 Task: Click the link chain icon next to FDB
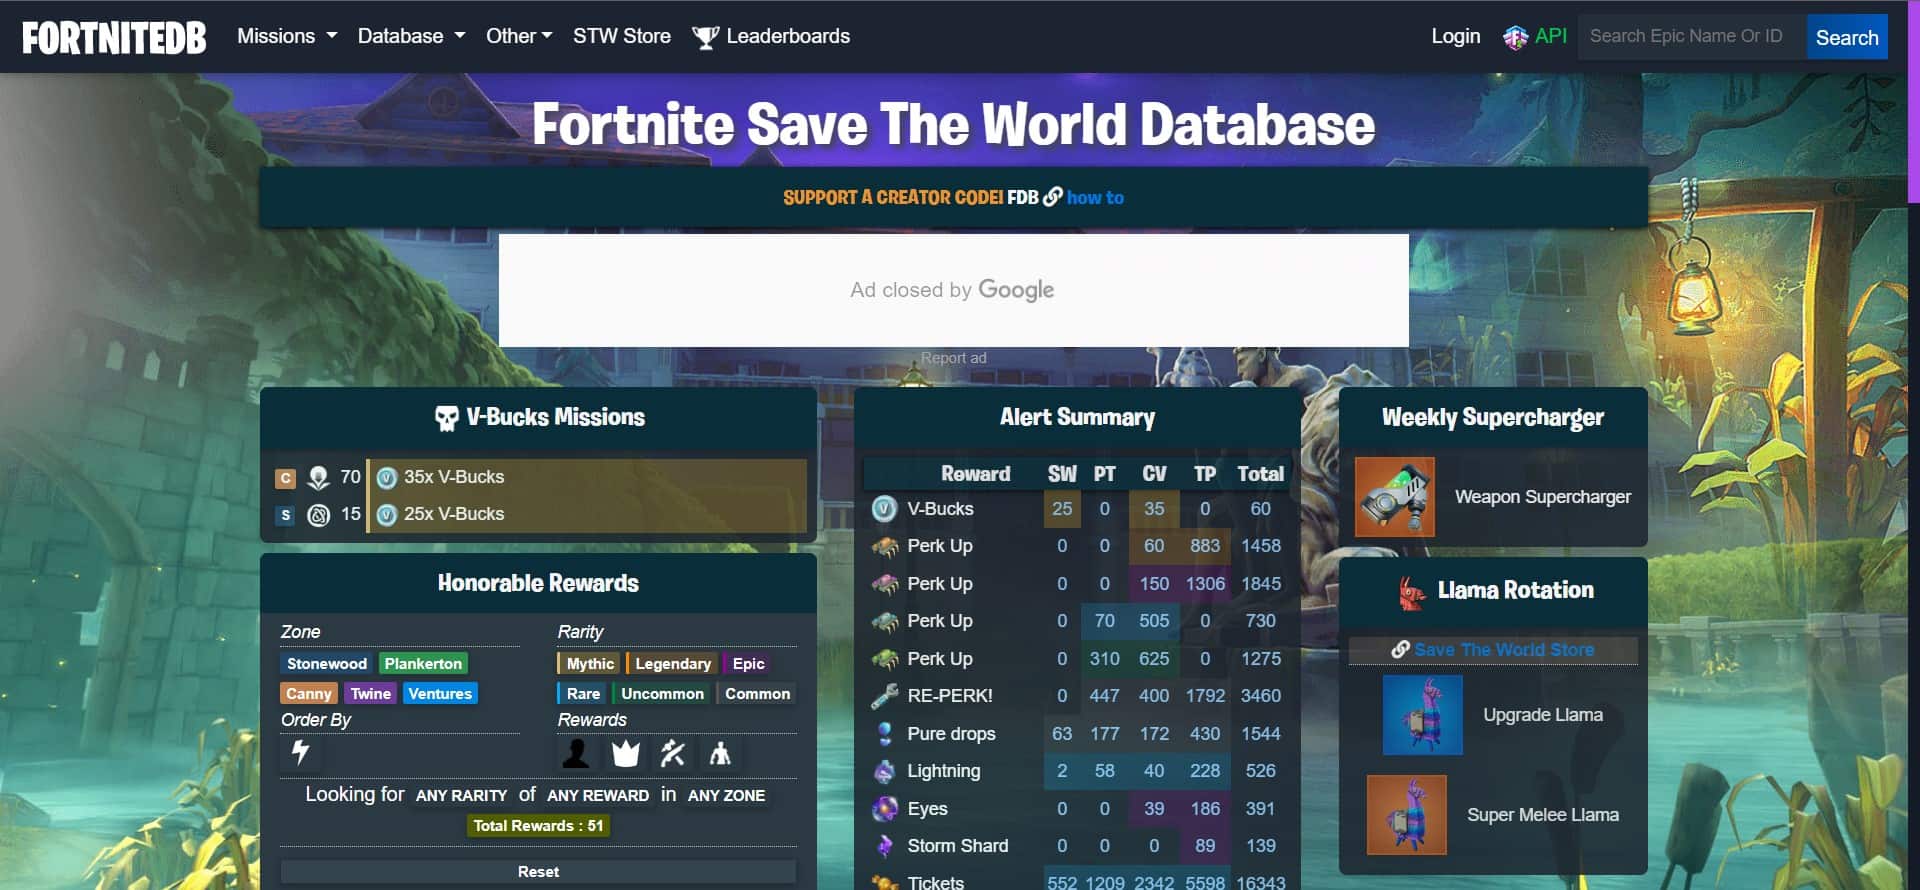pyautogui.click(x=1052, y=197)
